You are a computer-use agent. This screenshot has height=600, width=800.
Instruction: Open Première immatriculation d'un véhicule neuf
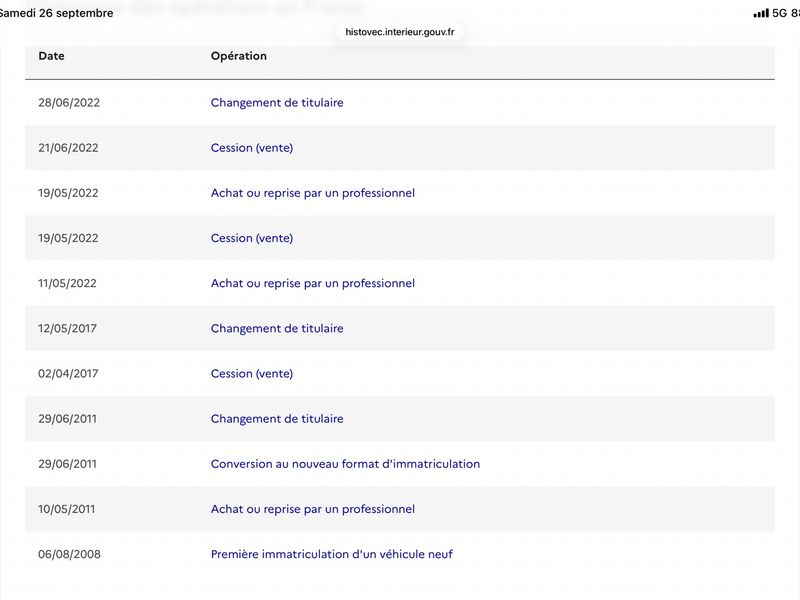pyautogui.click(x=332, y=554)
